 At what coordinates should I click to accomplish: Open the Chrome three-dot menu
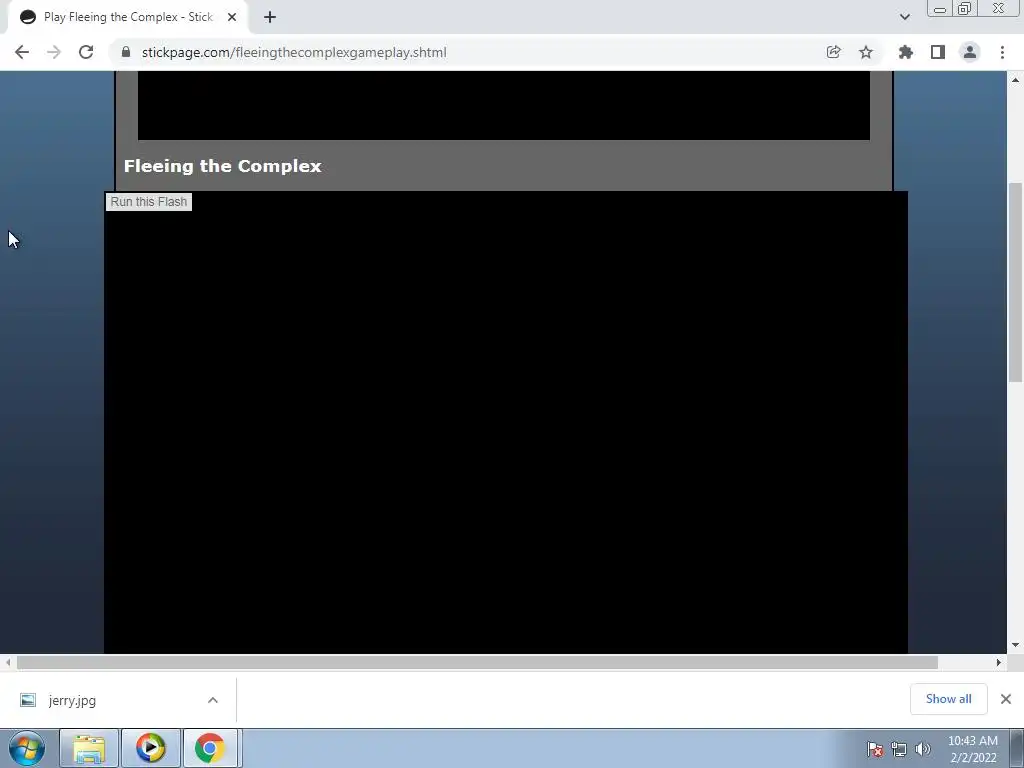1002,52
